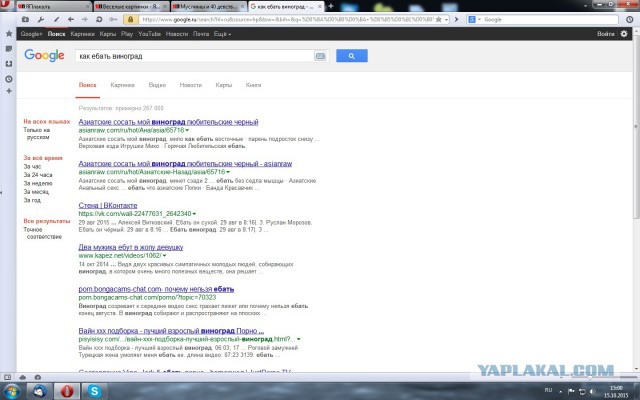Image resolution: width=640 pixels, height=400 pixels.
Task: Open address bar history dropdown arrow
Action: point(446,19)
